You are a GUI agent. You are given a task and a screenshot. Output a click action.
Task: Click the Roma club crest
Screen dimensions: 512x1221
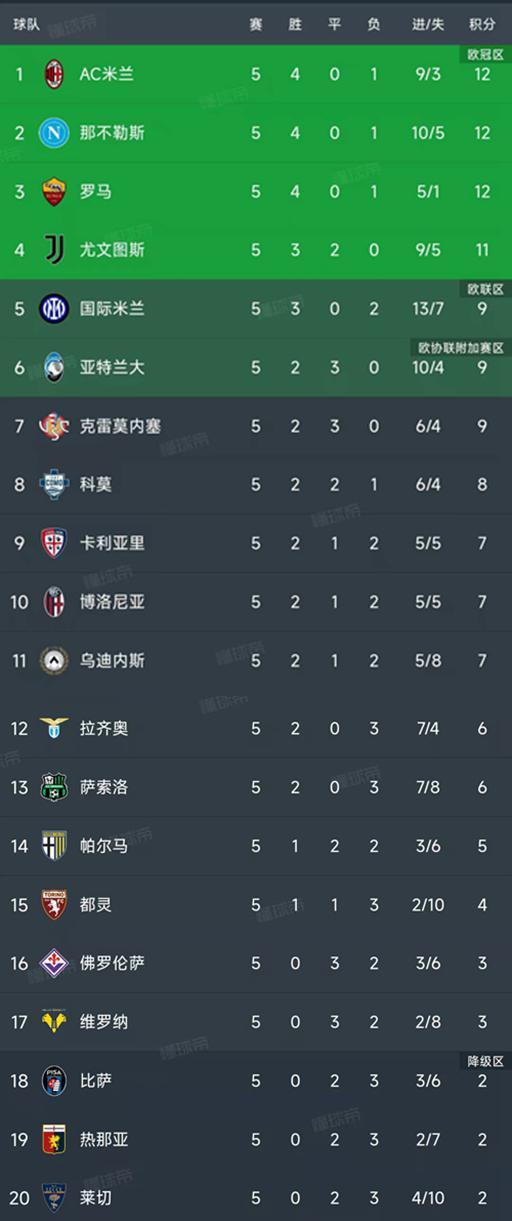click(x=54, y=191)
